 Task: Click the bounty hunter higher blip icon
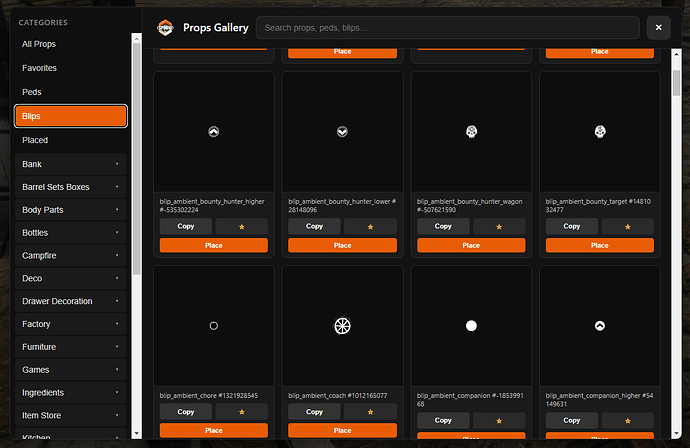click(214, 131)
